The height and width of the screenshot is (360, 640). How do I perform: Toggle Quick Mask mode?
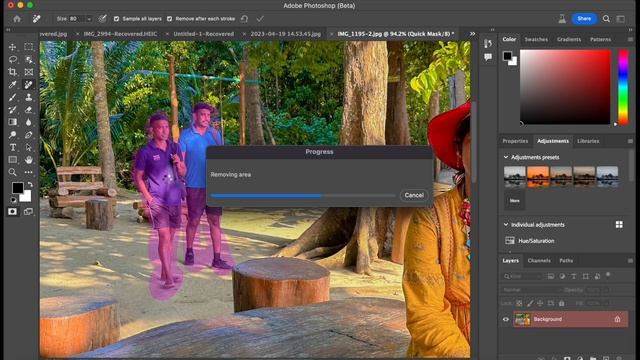tap(13, 211)
